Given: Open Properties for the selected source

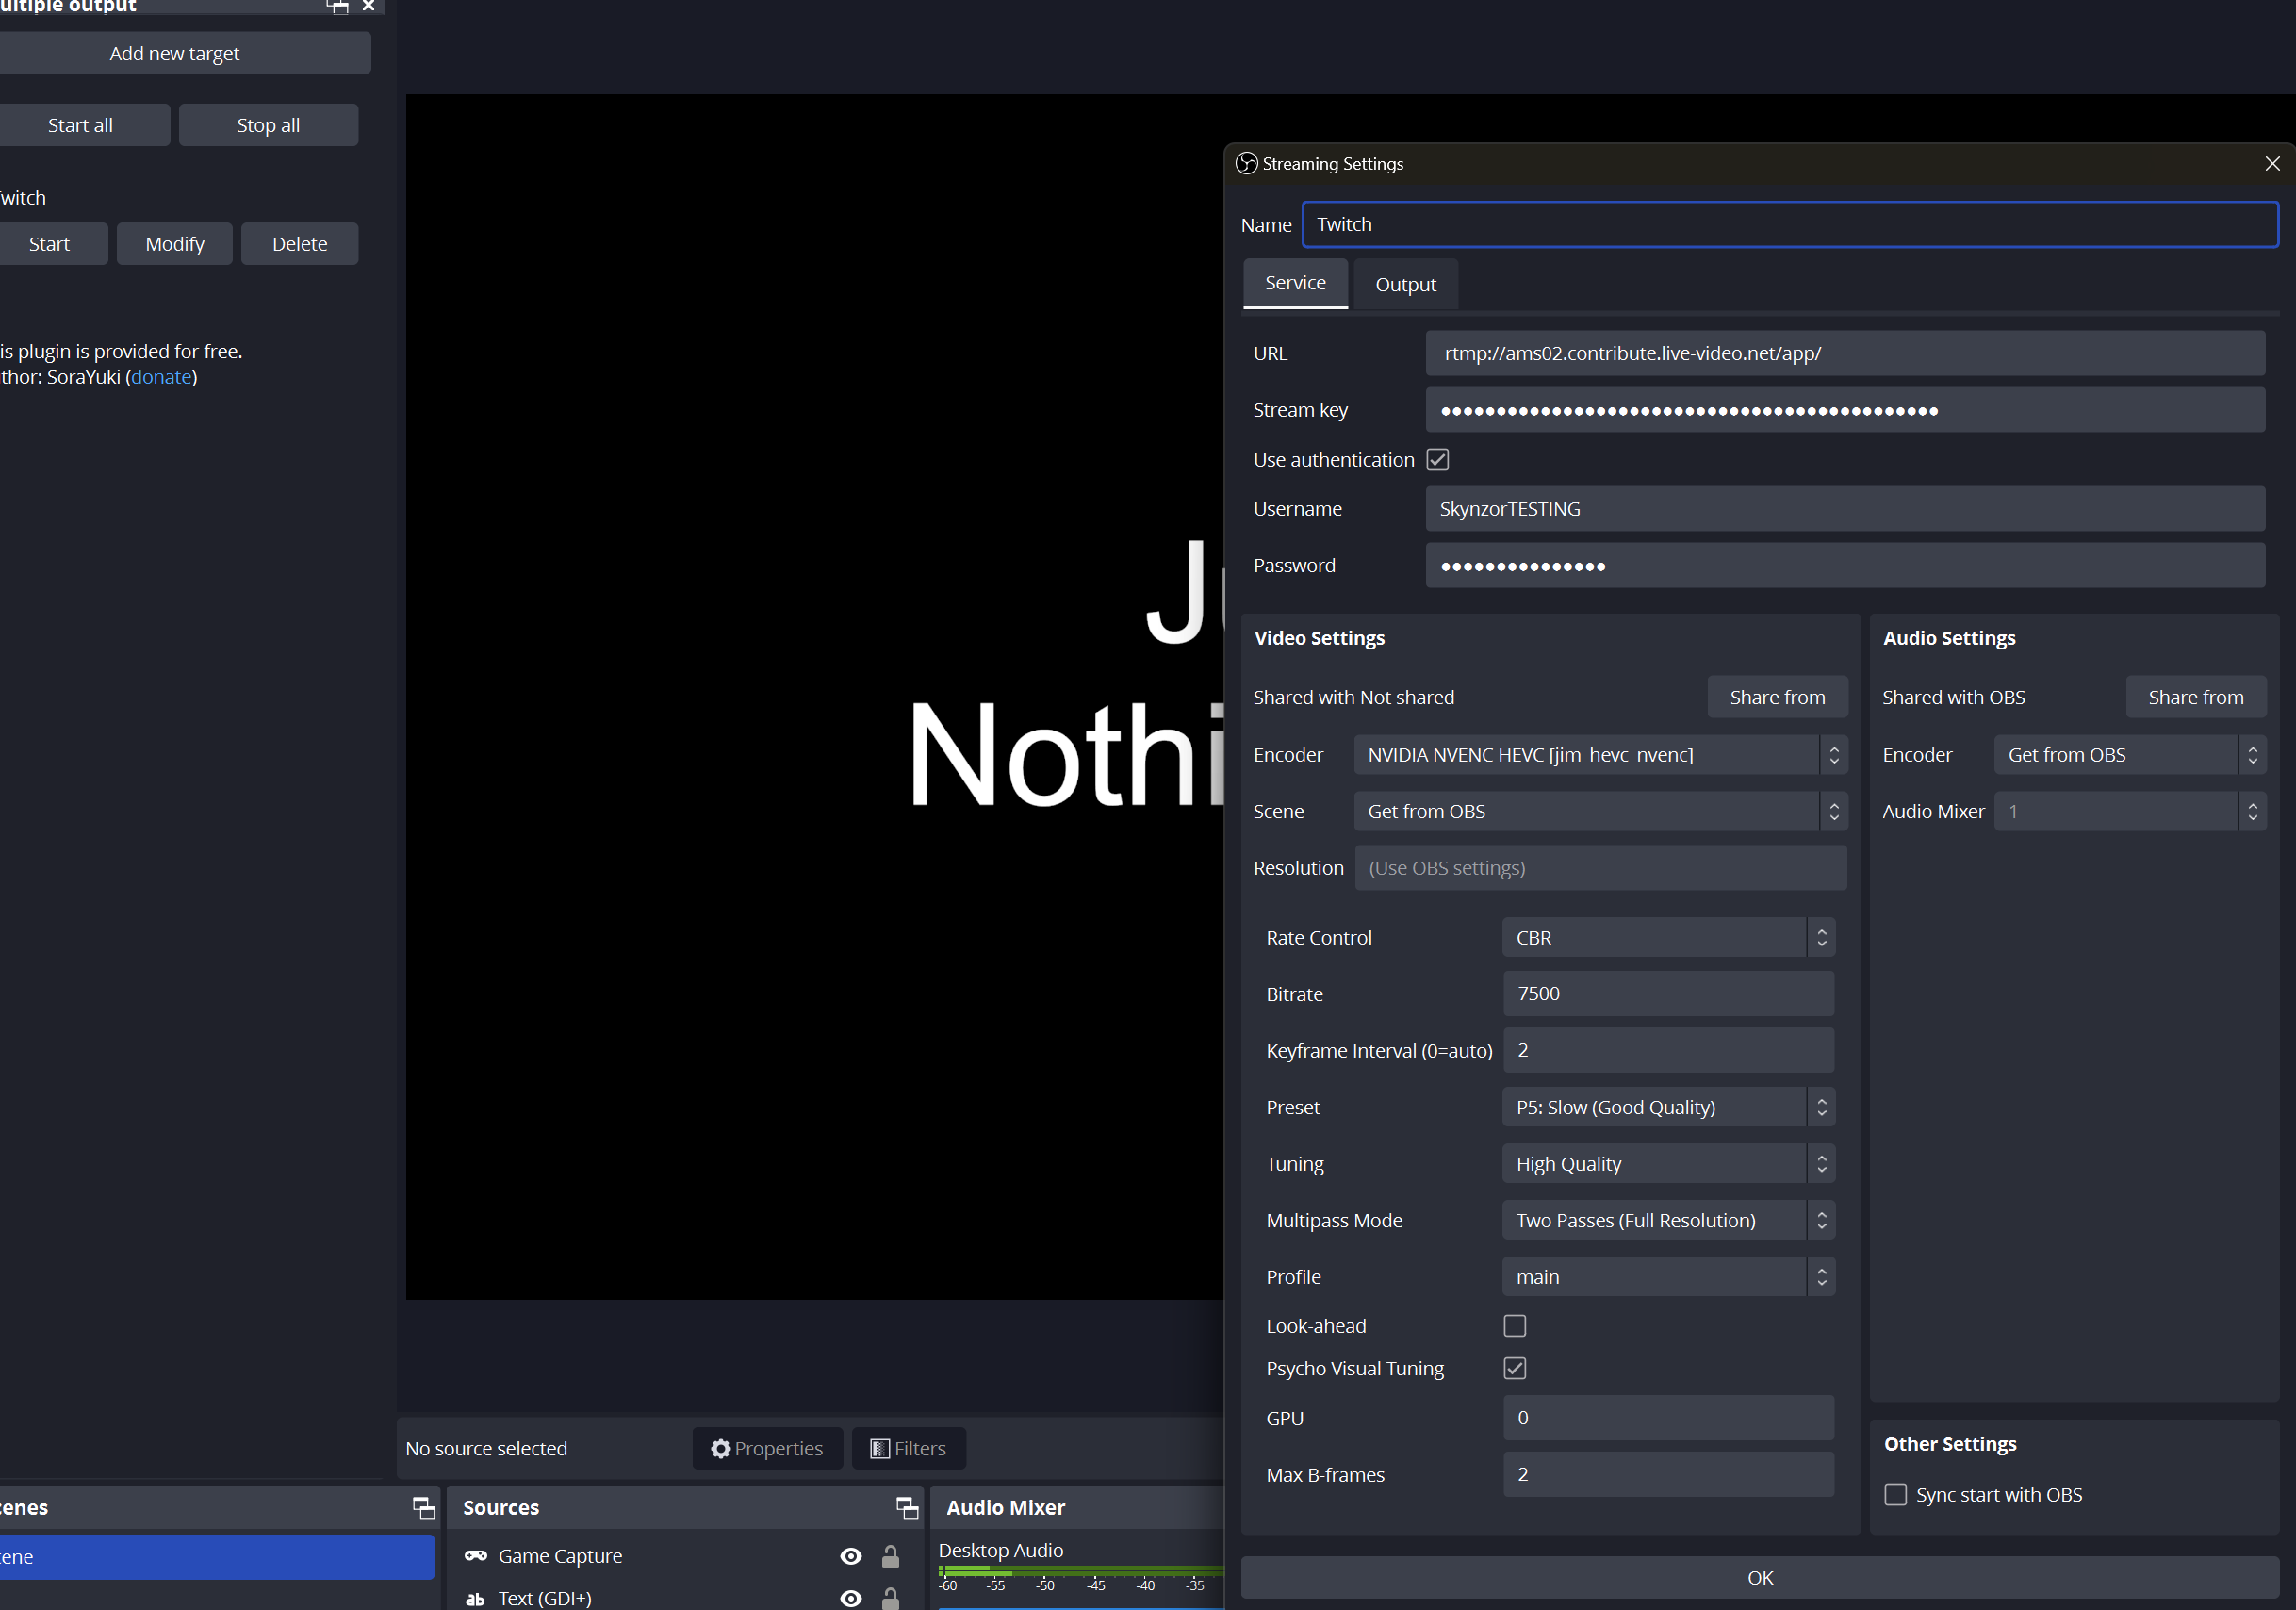Looking at the screenshot, I should [x=767, y=1448].
